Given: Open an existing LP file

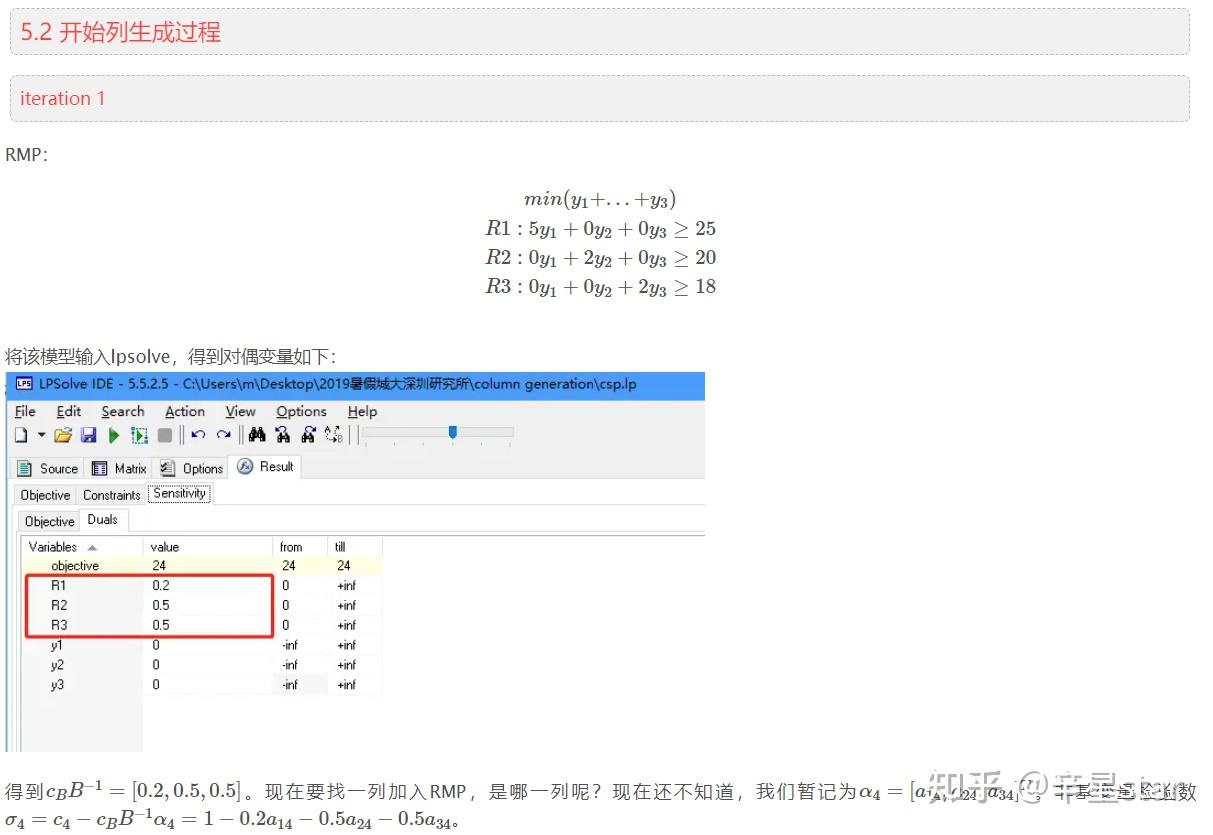Looking at the screenshot, I should tap(63, 434).
